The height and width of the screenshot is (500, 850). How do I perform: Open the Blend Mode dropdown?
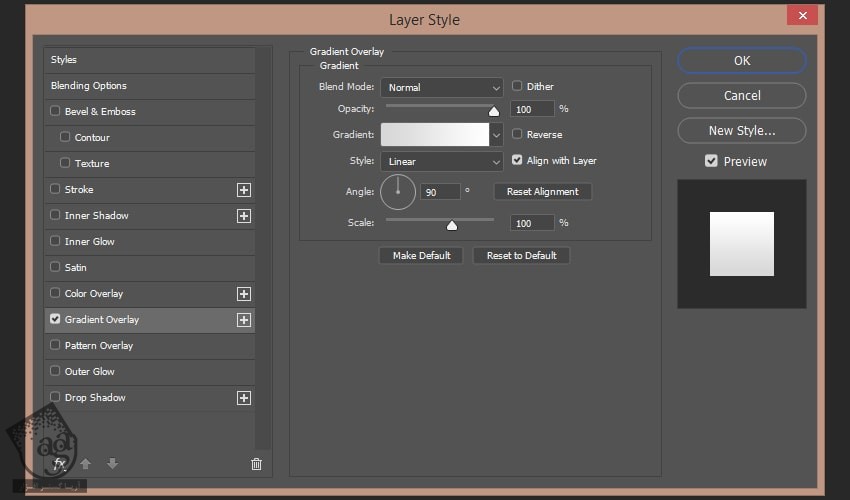[x=441, y=88]
